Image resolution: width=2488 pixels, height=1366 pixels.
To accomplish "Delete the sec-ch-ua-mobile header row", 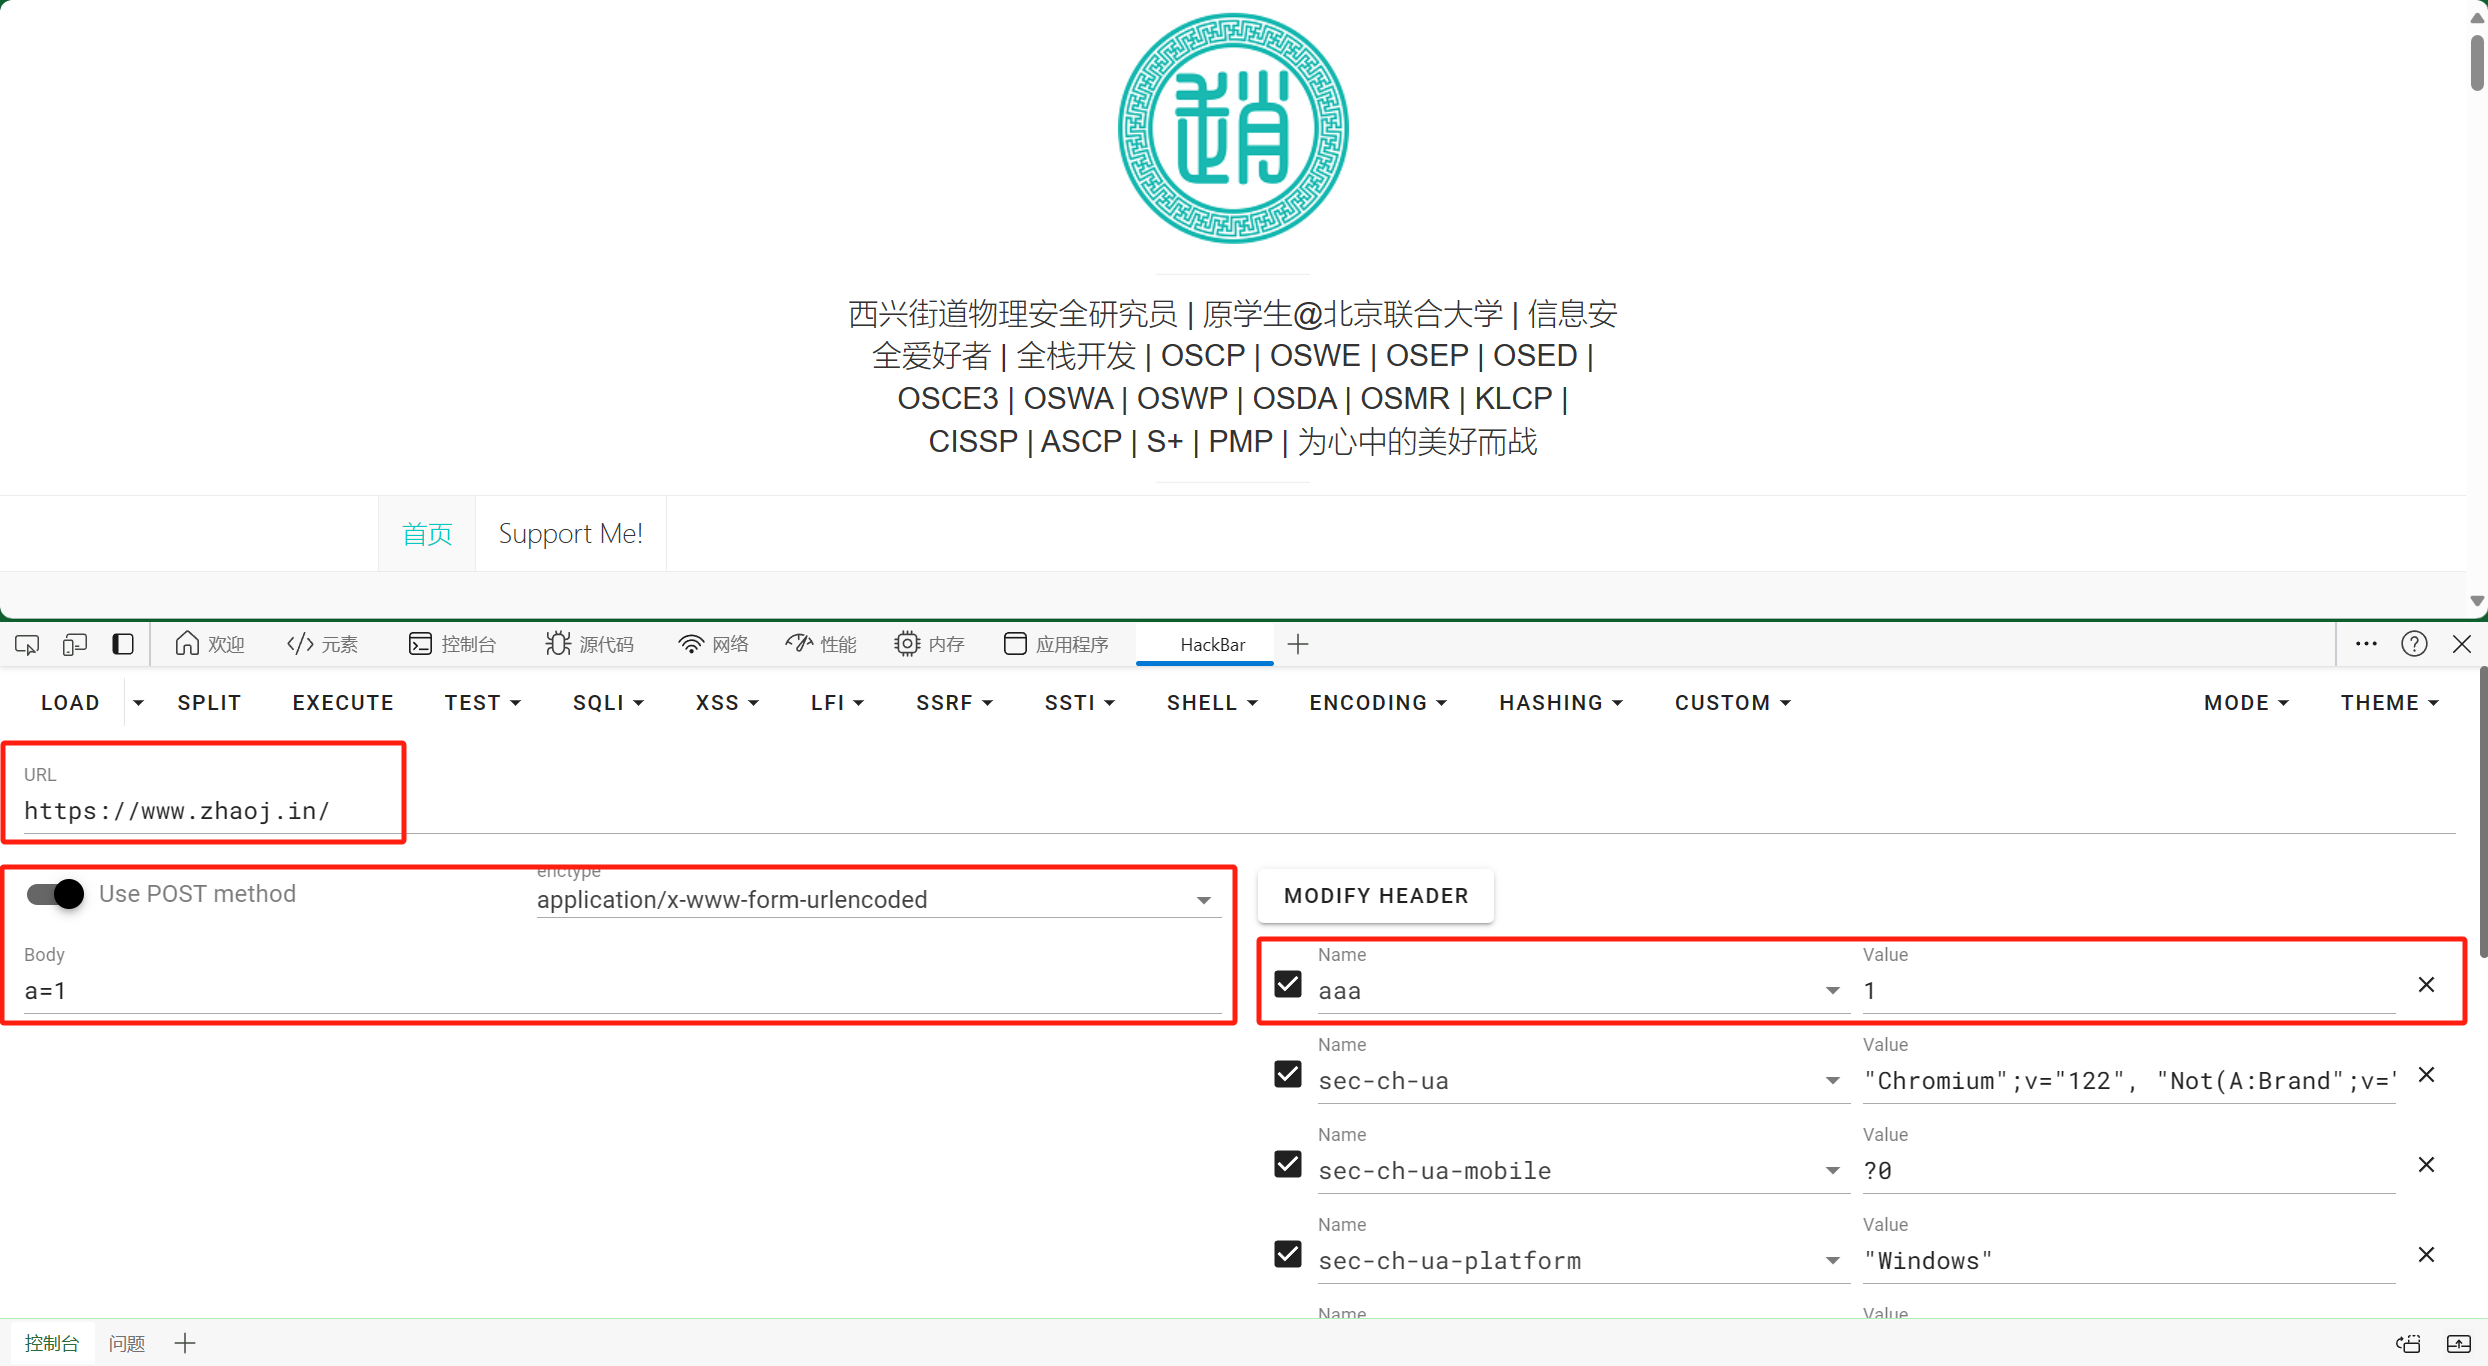I will [x=2426, y=1165].
